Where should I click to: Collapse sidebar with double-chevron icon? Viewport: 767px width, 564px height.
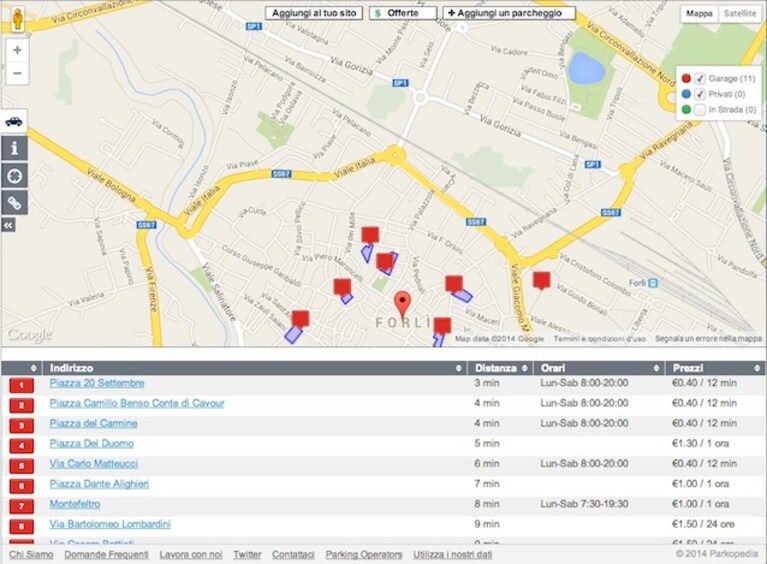9,225
